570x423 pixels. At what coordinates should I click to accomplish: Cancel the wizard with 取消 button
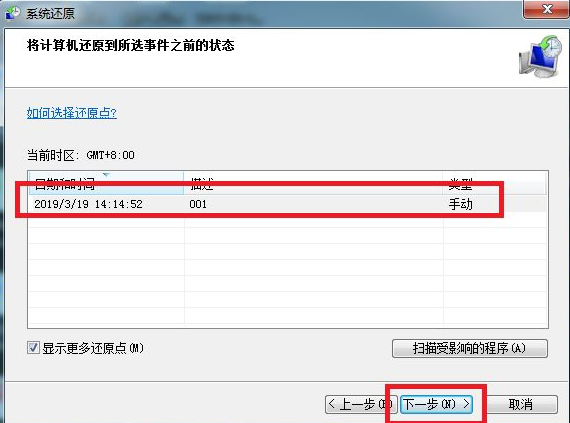[521, 404]
